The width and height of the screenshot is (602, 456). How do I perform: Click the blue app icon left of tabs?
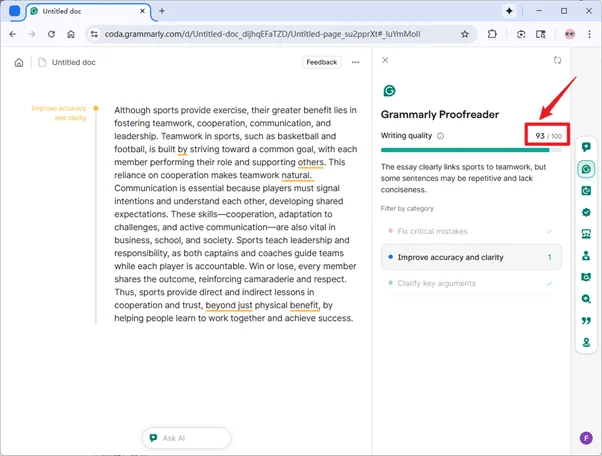tap(15, 11)
